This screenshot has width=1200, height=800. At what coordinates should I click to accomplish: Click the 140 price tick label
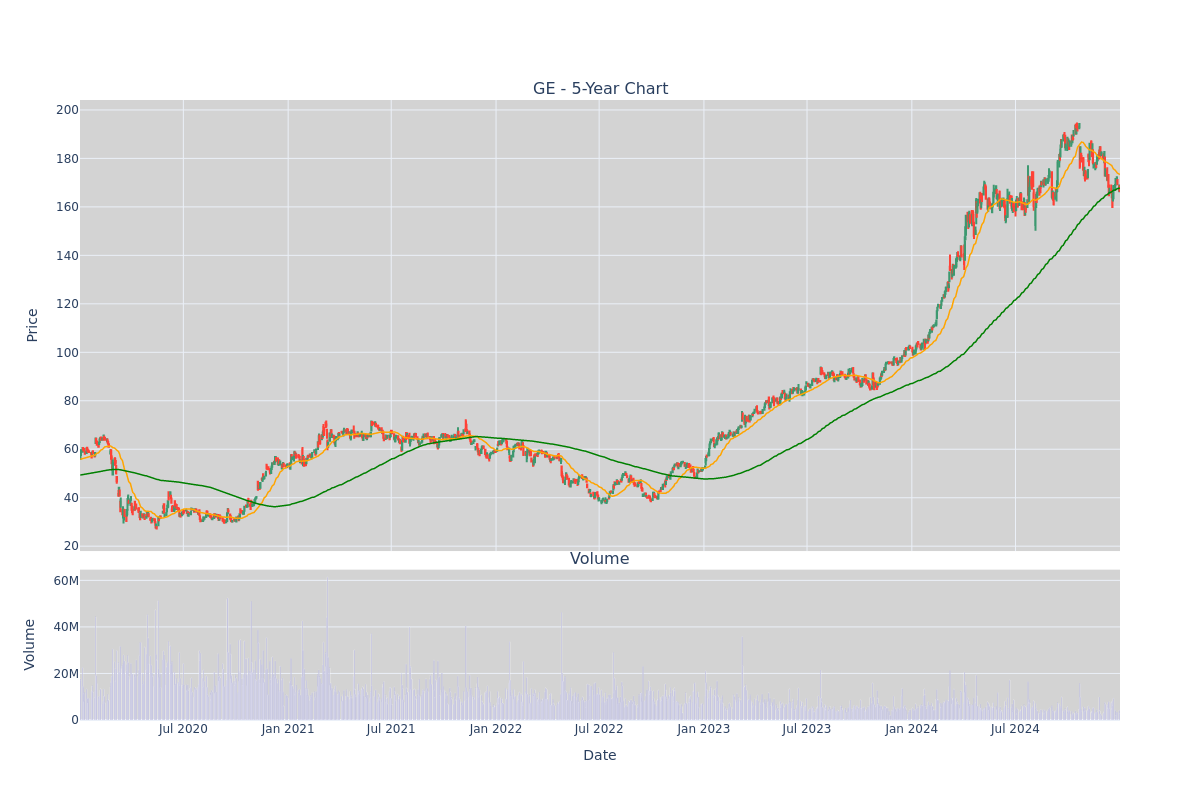(x=67, y=256)
